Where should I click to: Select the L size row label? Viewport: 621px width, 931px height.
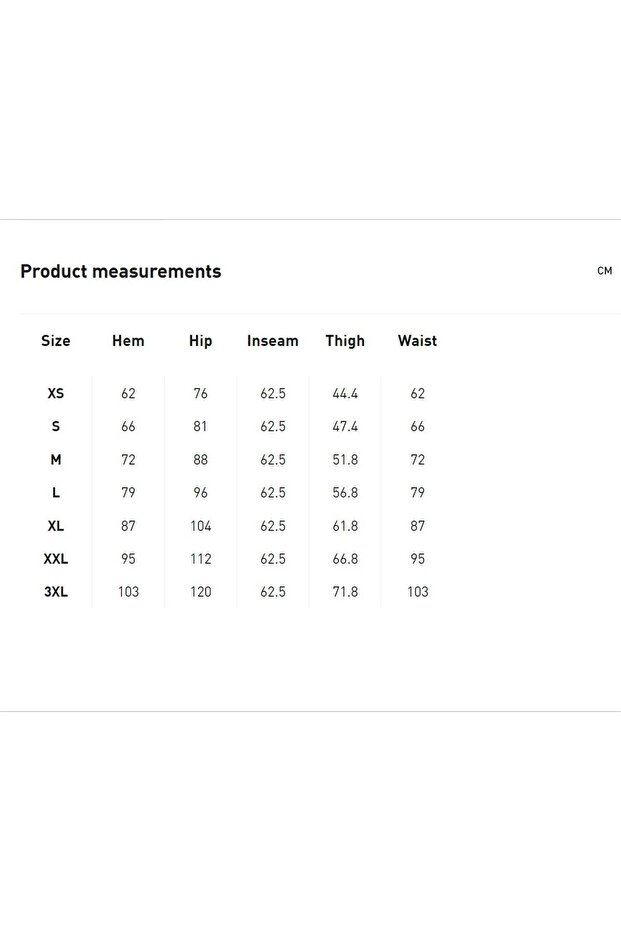pos(56,493)
